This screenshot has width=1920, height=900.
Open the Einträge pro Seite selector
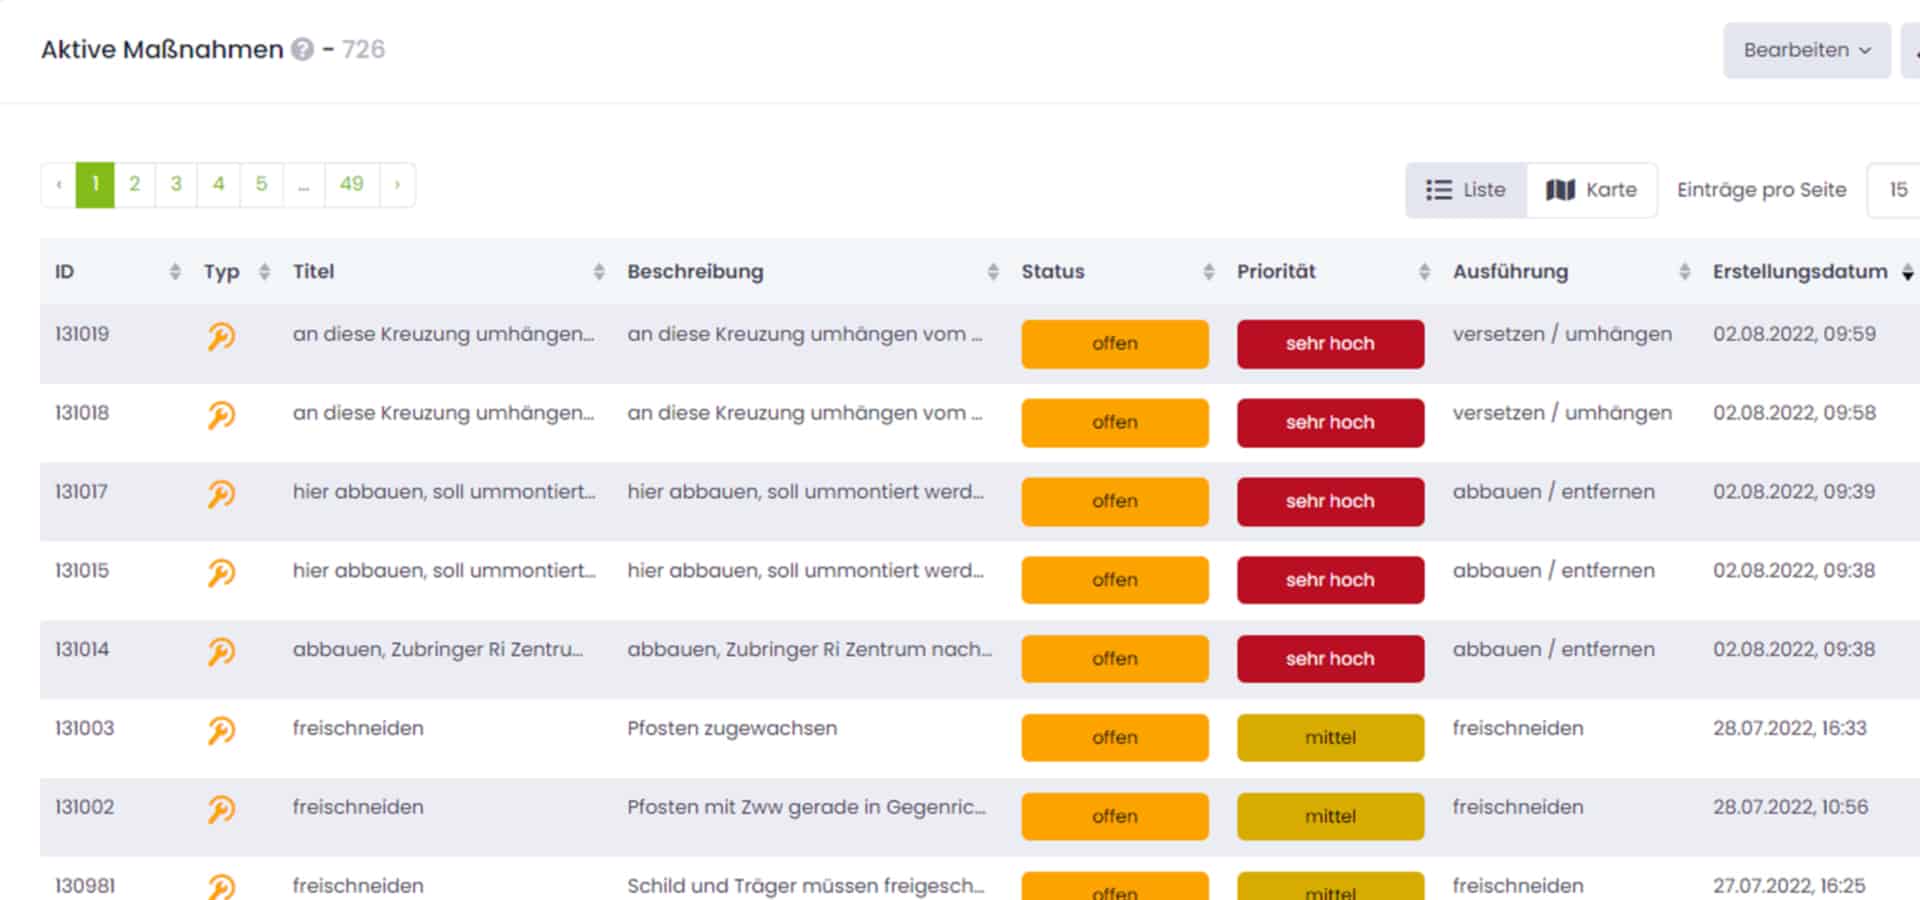point(1897,190)
